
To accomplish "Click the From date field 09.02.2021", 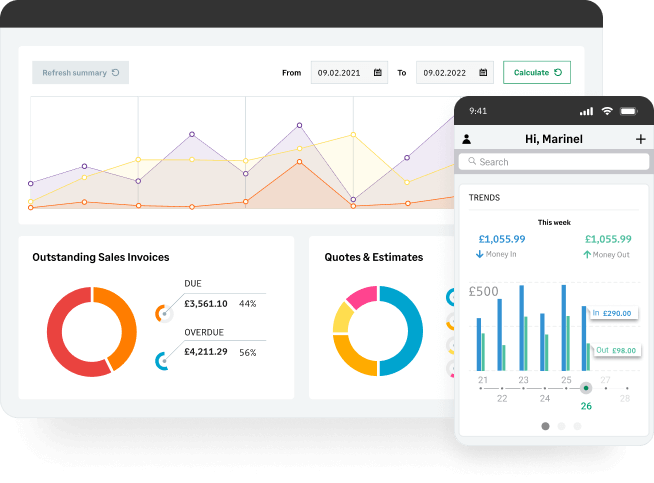I will pyautogui.click(x=349, y=73).
